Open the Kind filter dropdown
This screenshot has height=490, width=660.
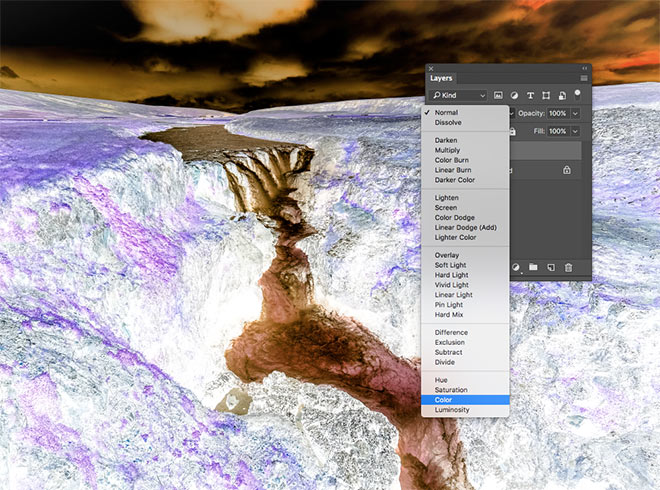coord(458,96)
